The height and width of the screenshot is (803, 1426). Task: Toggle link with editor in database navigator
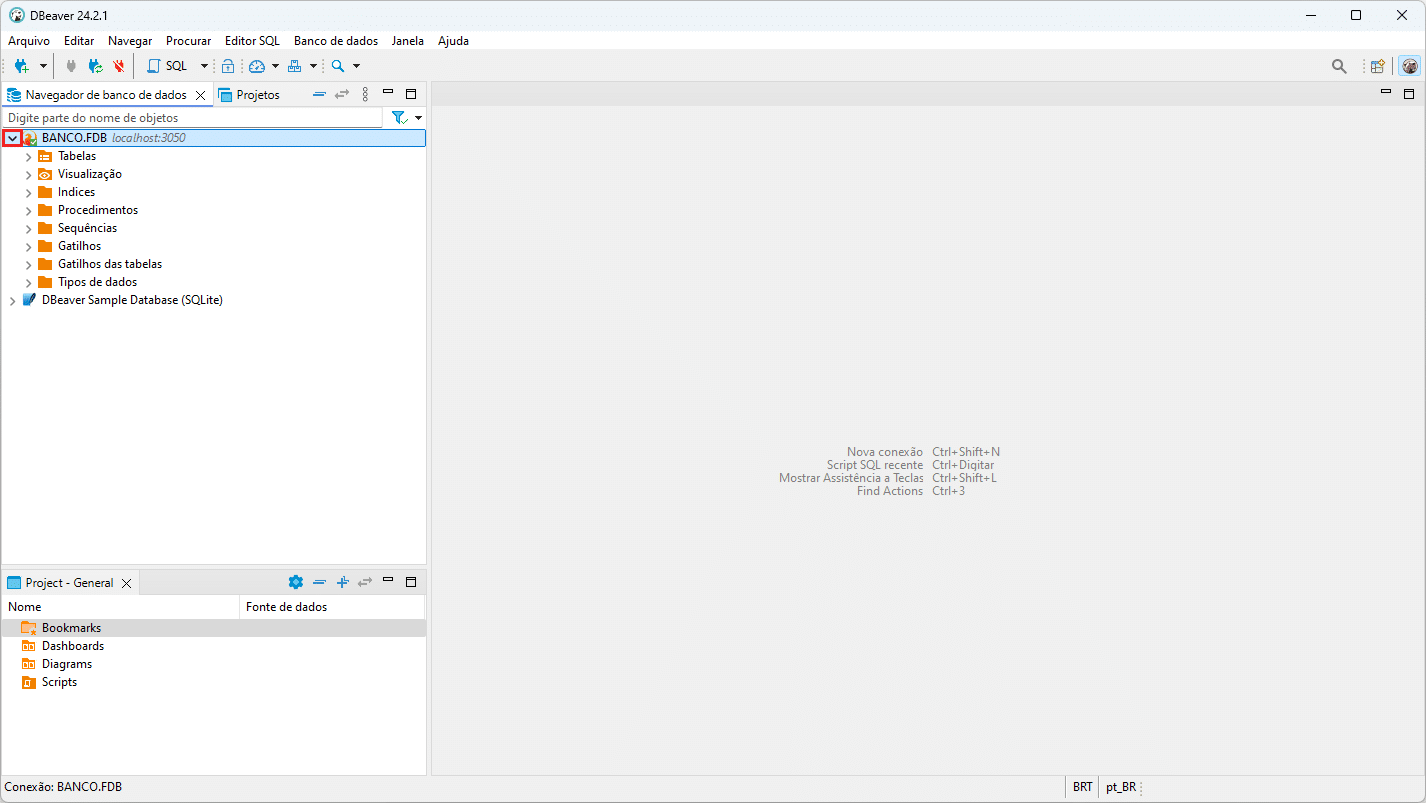pos(342,94)
